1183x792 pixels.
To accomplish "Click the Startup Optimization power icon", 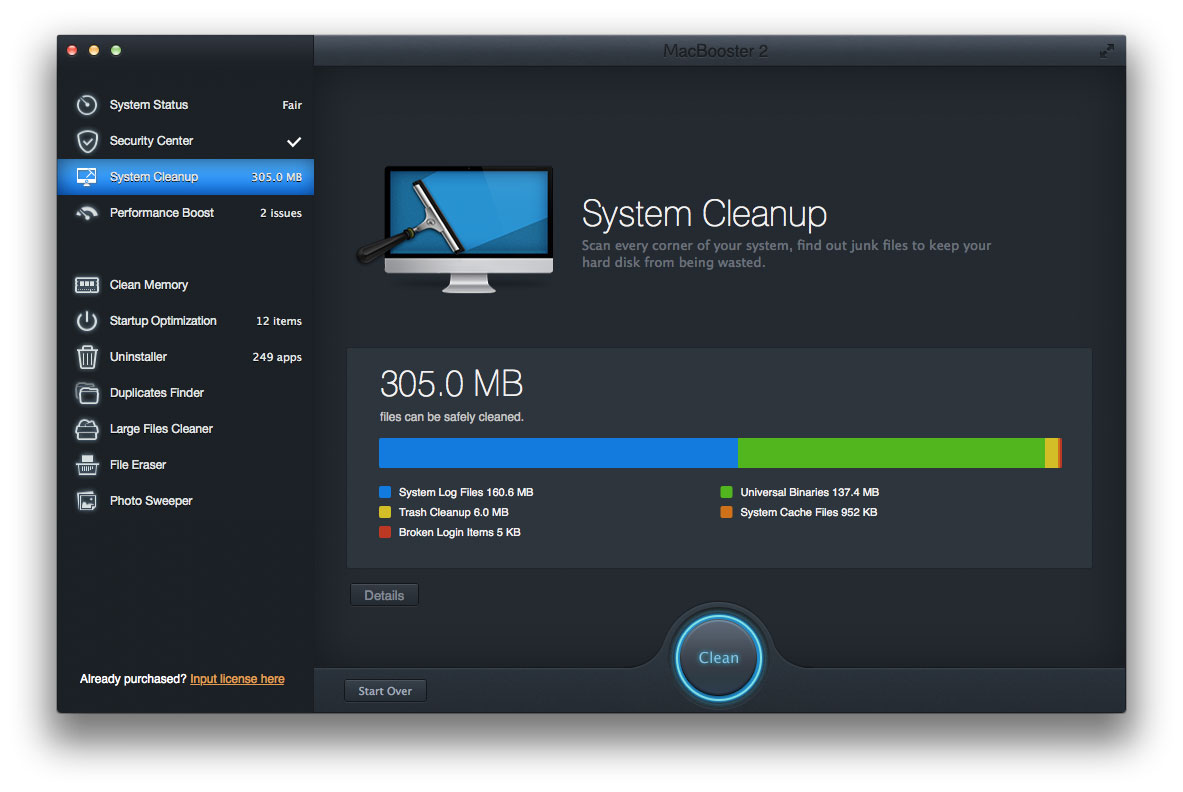I will click(87, 321).
